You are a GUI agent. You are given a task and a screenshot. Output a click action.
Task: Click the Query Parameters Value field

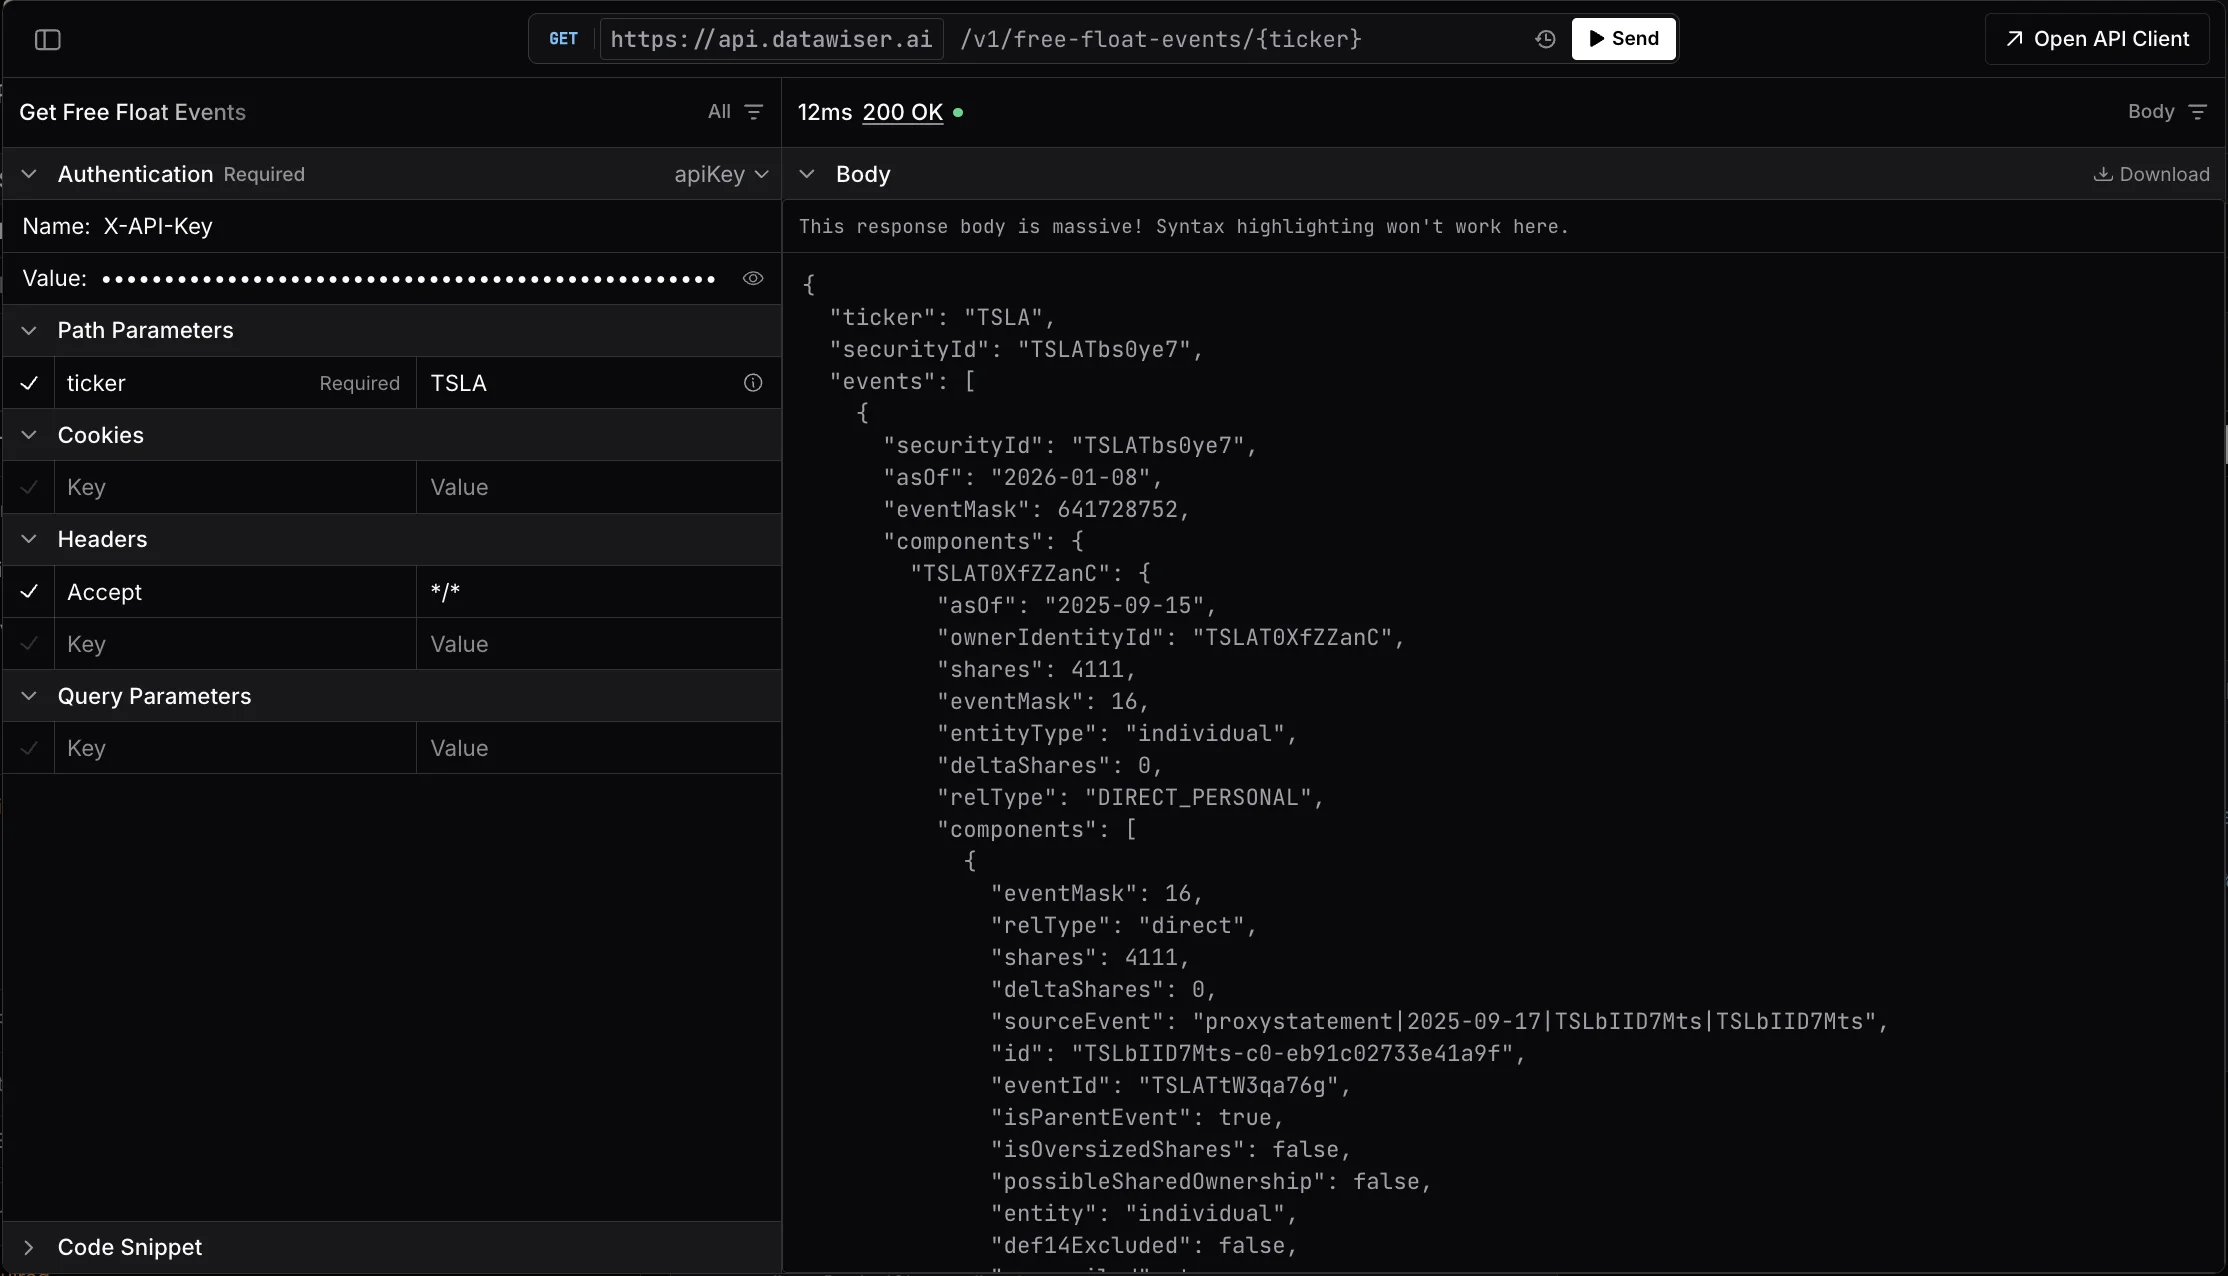tap(598, 749)
